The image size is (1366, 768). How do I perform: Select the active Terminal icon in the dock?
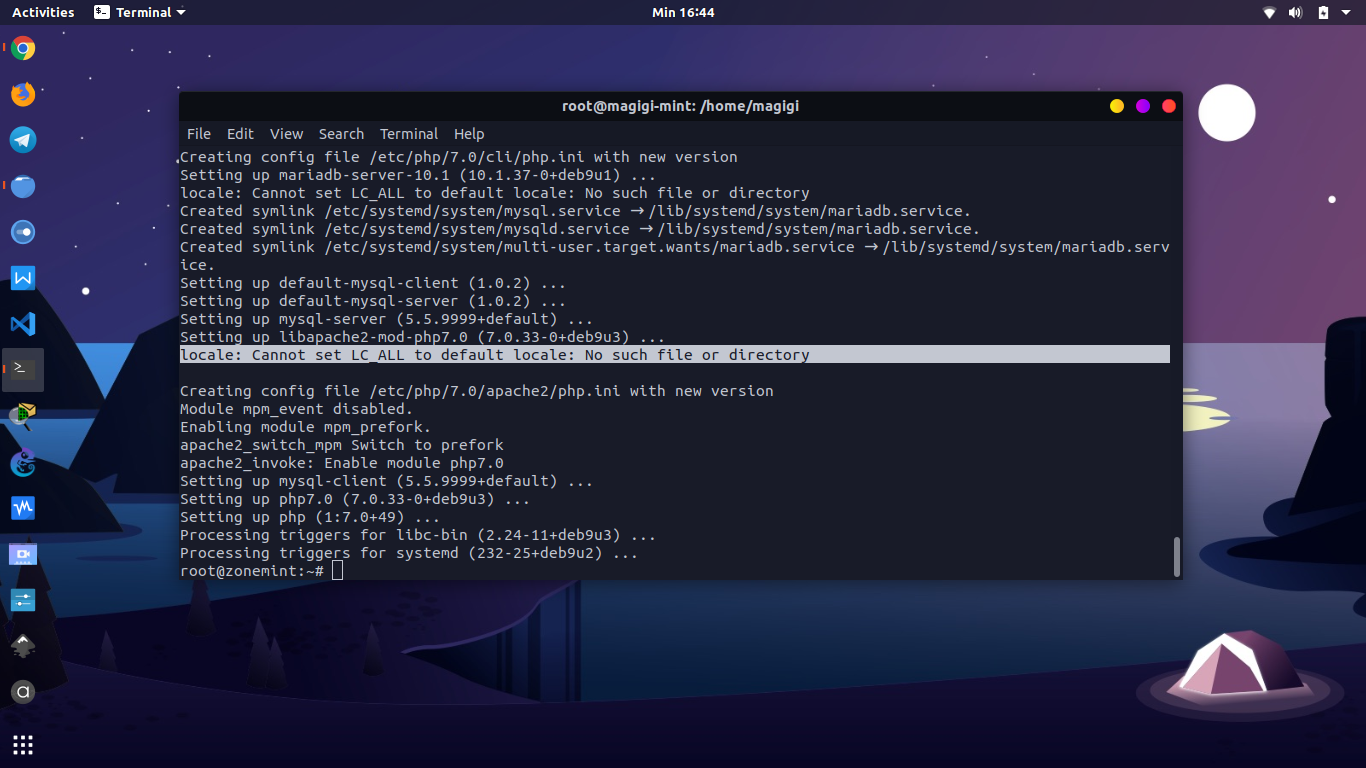point(22,370)
